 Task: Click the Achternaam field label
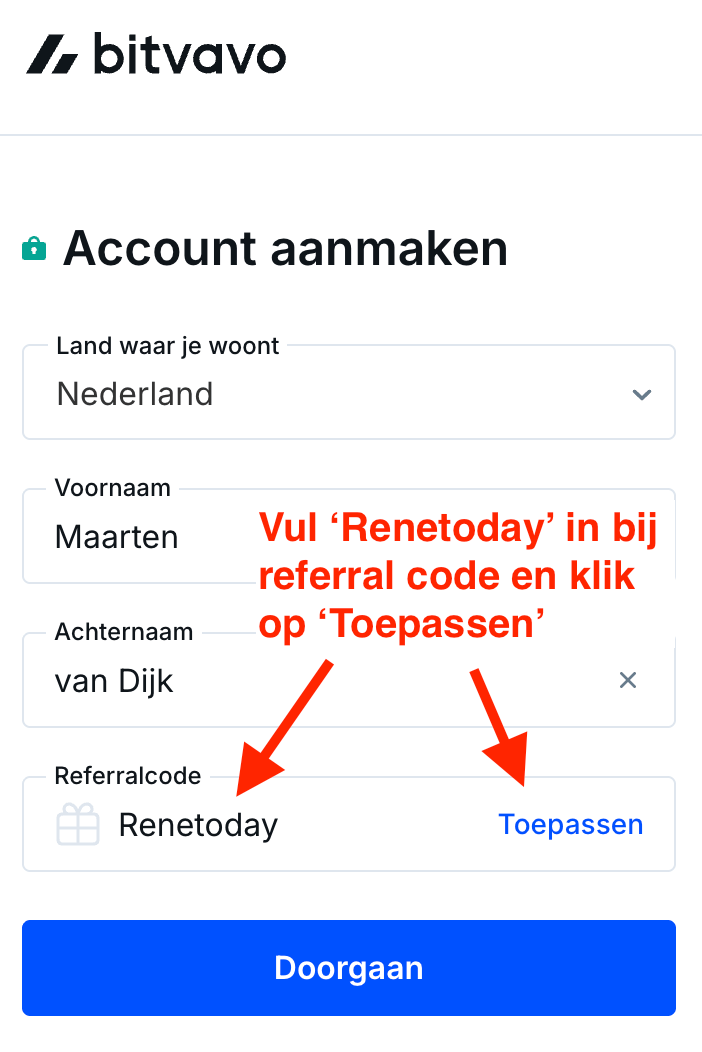click(x=123, y=633)
